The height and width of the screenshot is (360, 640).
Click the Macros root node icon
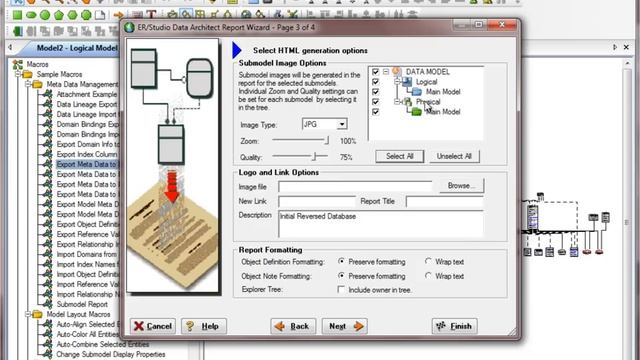[18, 64]
